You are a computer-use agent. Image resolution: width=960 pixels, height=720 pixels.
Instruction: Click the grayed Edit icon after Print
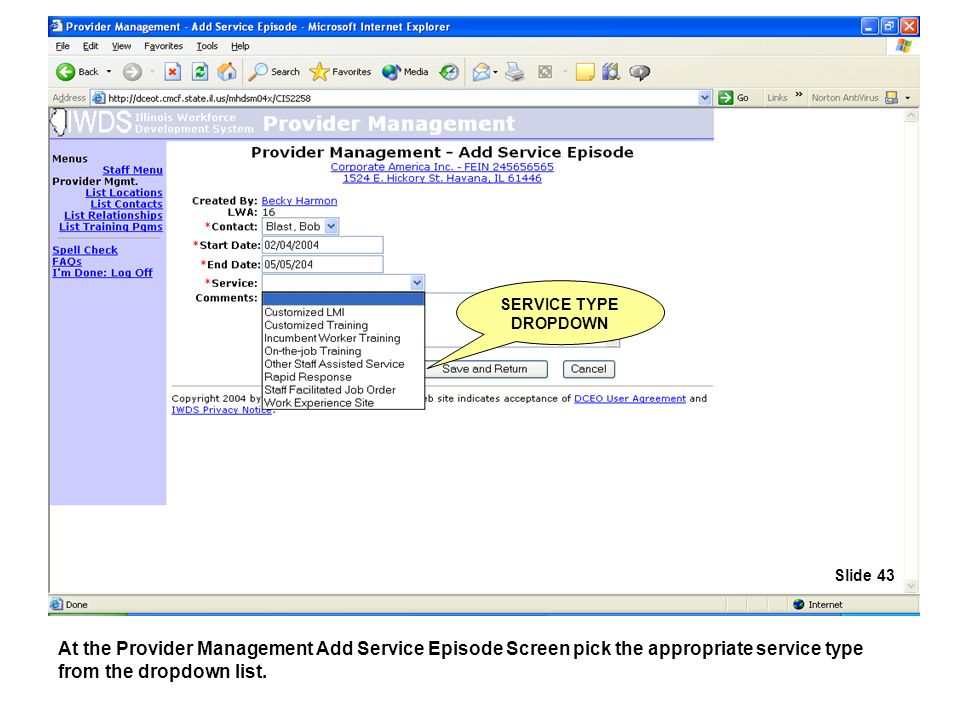click(x=545, y=72)
